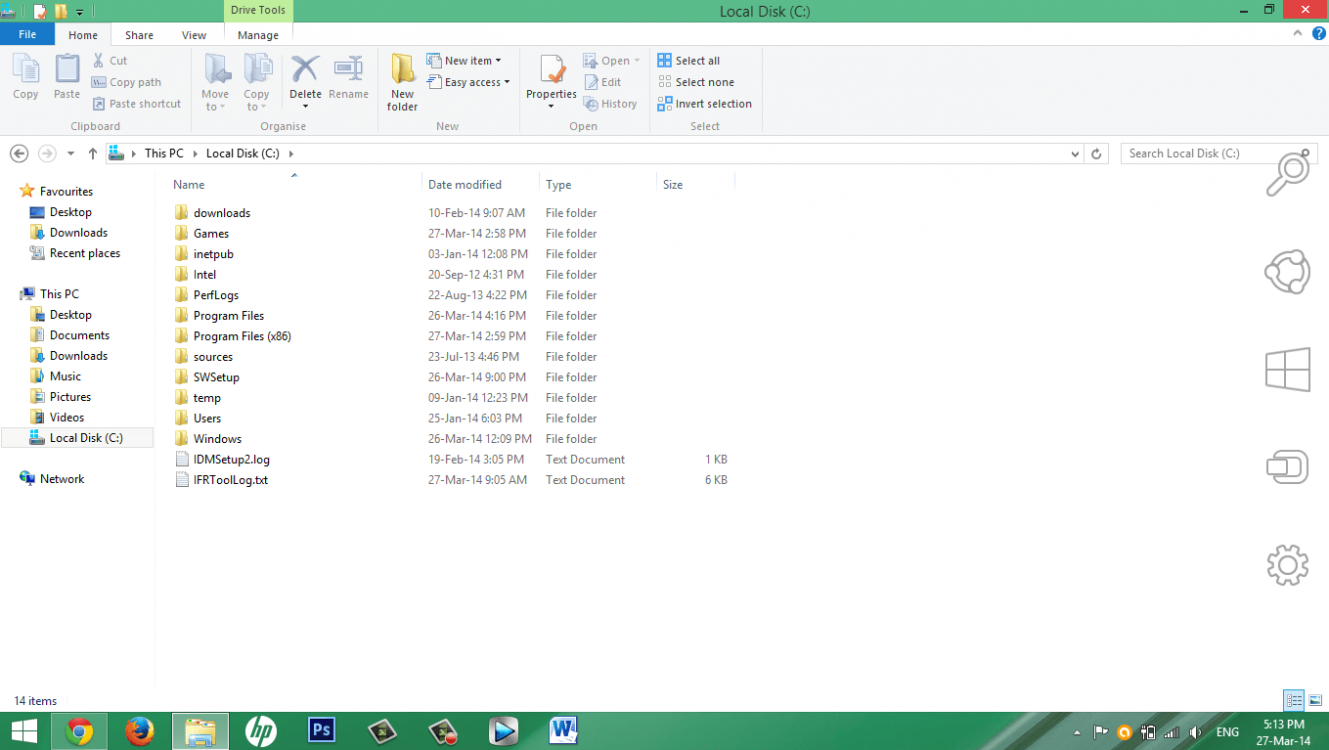
Task: Click Invert selection command
Action: [705, 104]
